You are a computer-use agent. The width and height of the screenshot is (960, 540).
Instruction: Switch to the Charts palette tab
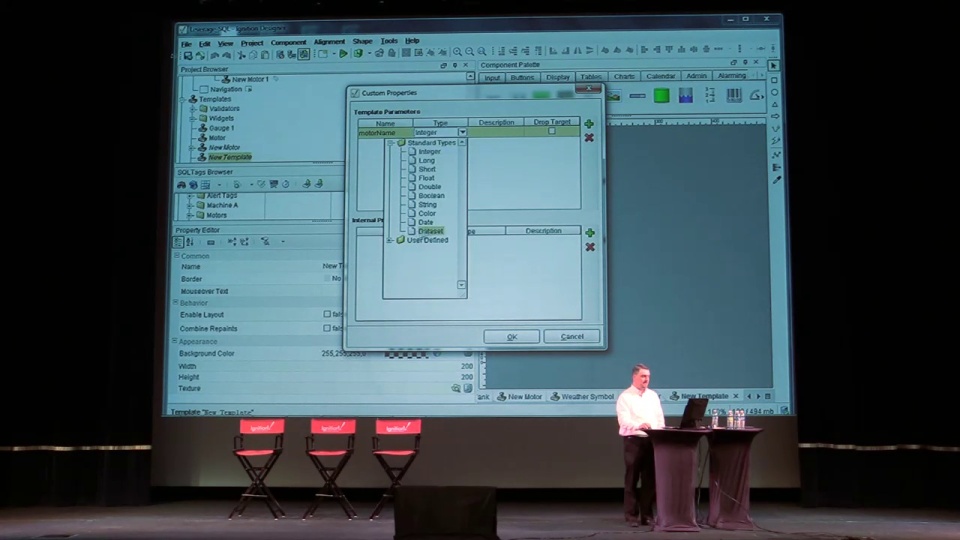(x=624, y=76)
